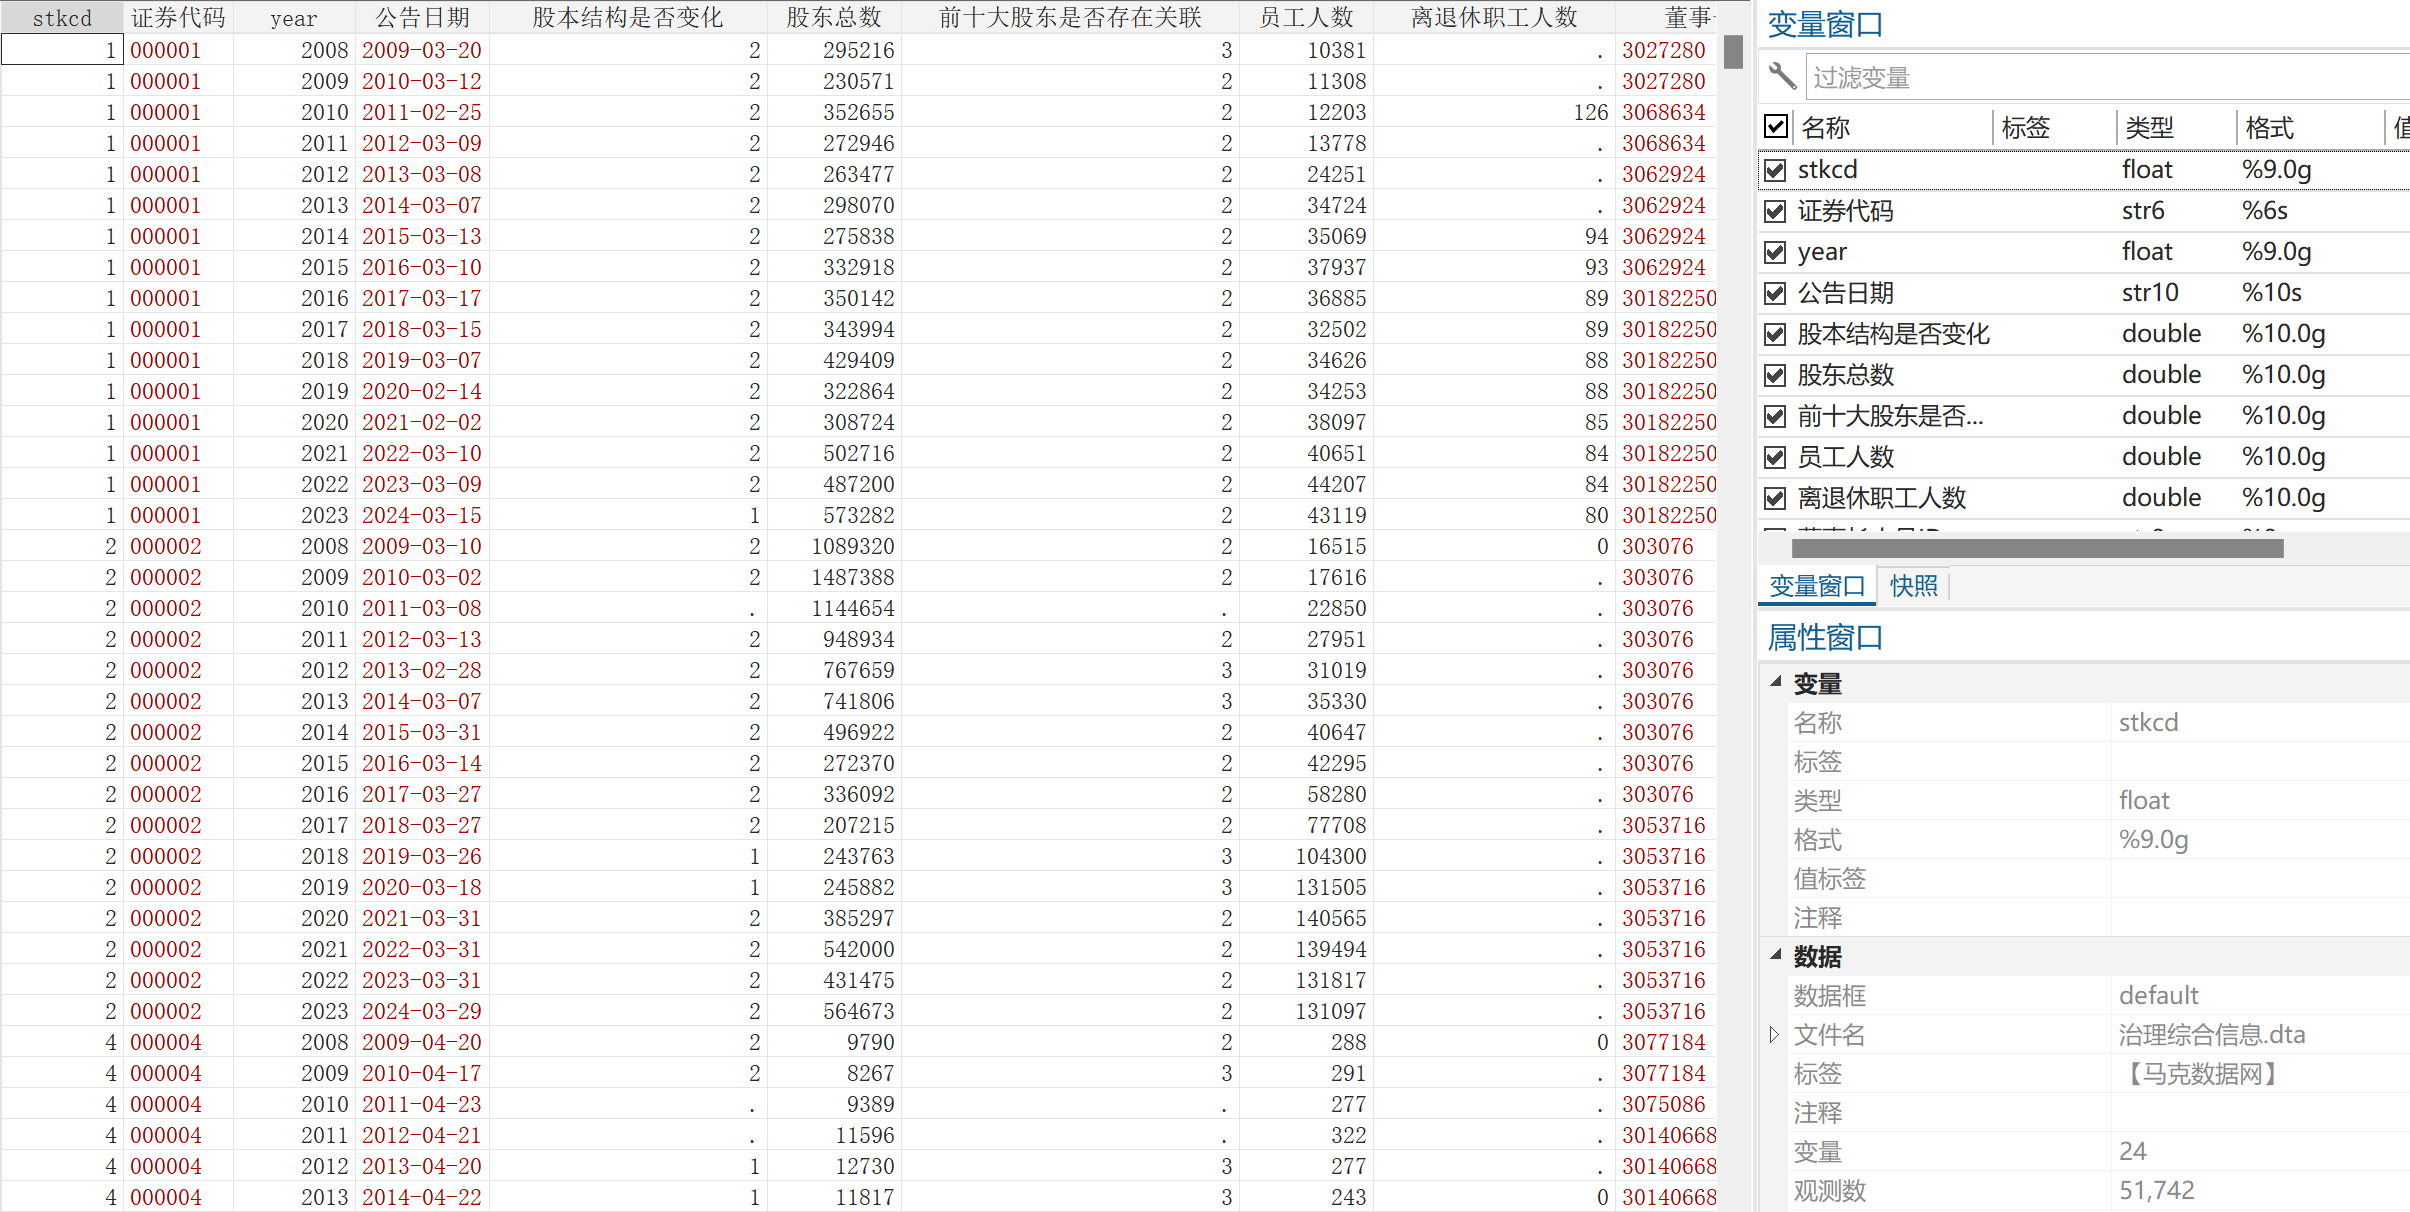This screenshot has width=2410, height=1212.
Task: Collapse the 变量 properties section
Action: [x=1776, y=682]
